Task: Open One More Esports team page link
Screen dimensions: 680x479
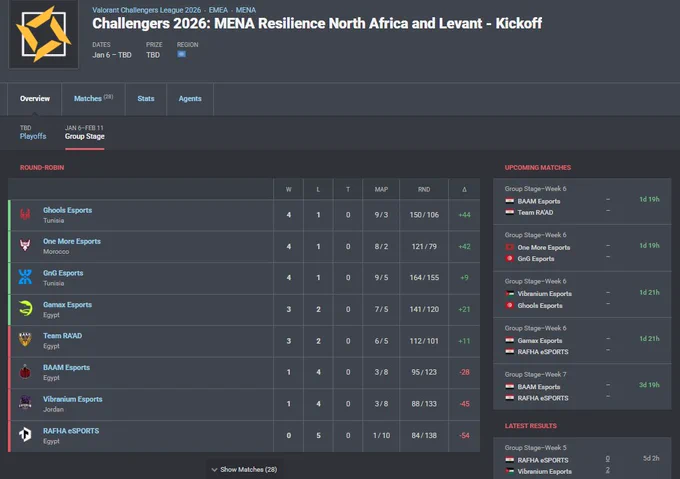Action: 72,241
